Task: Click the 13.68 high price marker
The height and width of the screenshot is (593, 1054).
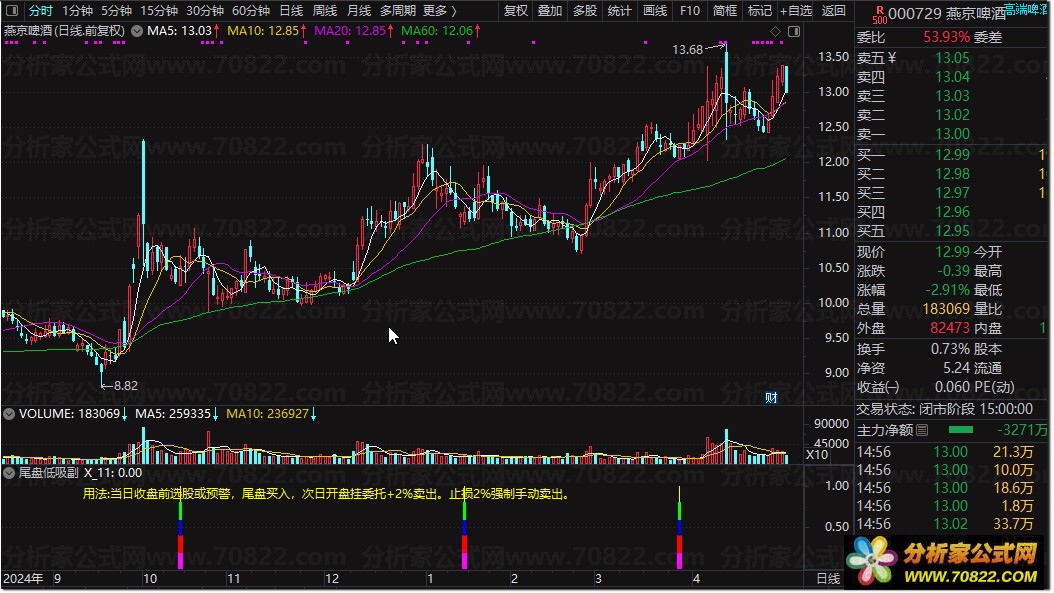Action: [688, 50]
